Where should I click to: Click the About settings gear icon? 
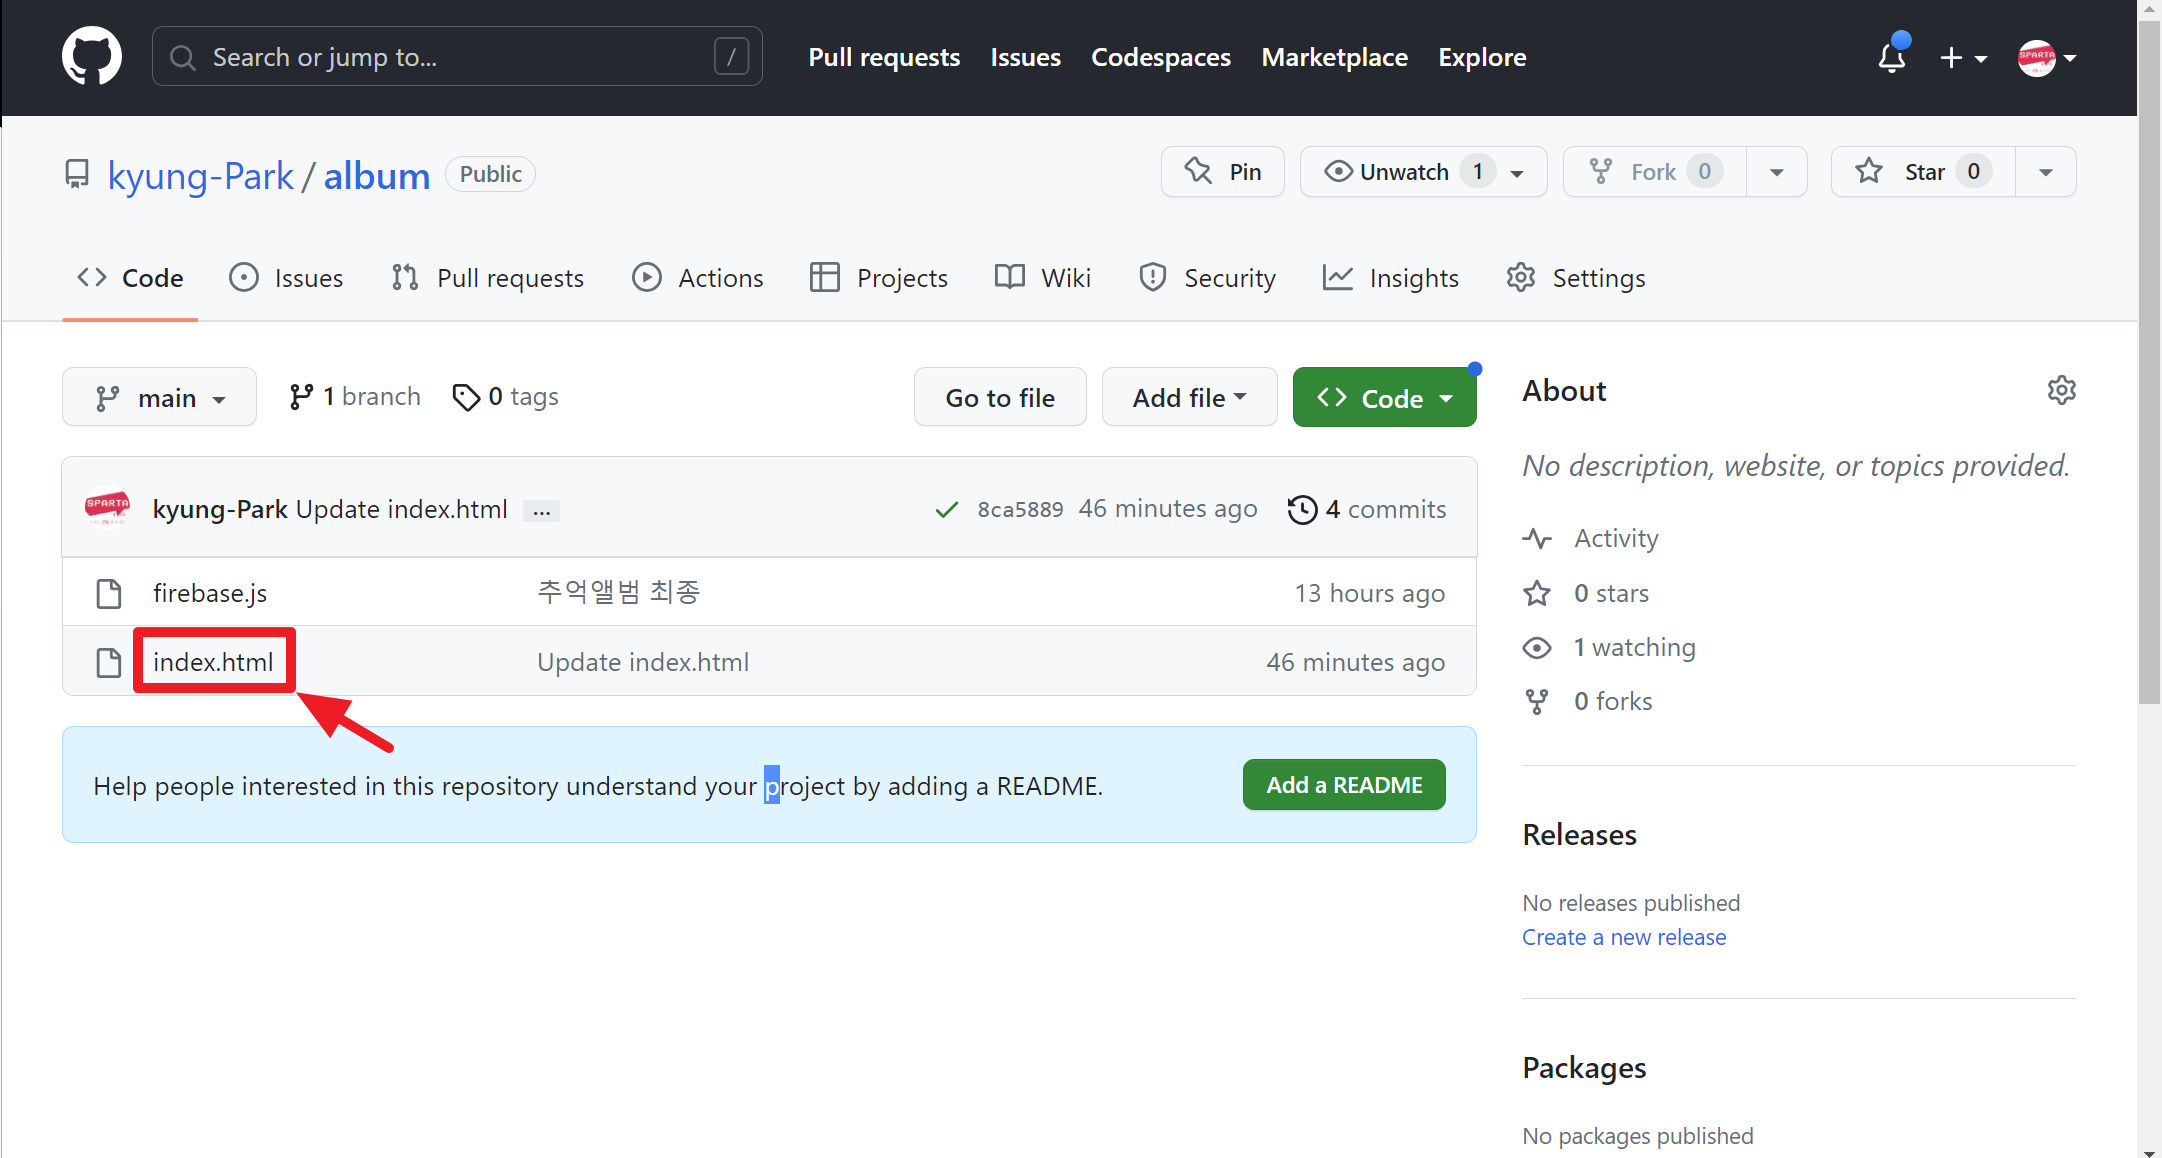[x=2061, y=390]
